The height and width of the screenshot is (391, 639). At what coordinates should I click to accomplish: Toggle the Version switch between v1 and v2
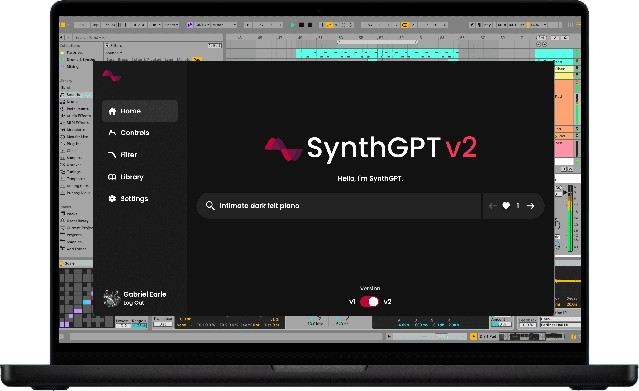click(x=370, y=302)
